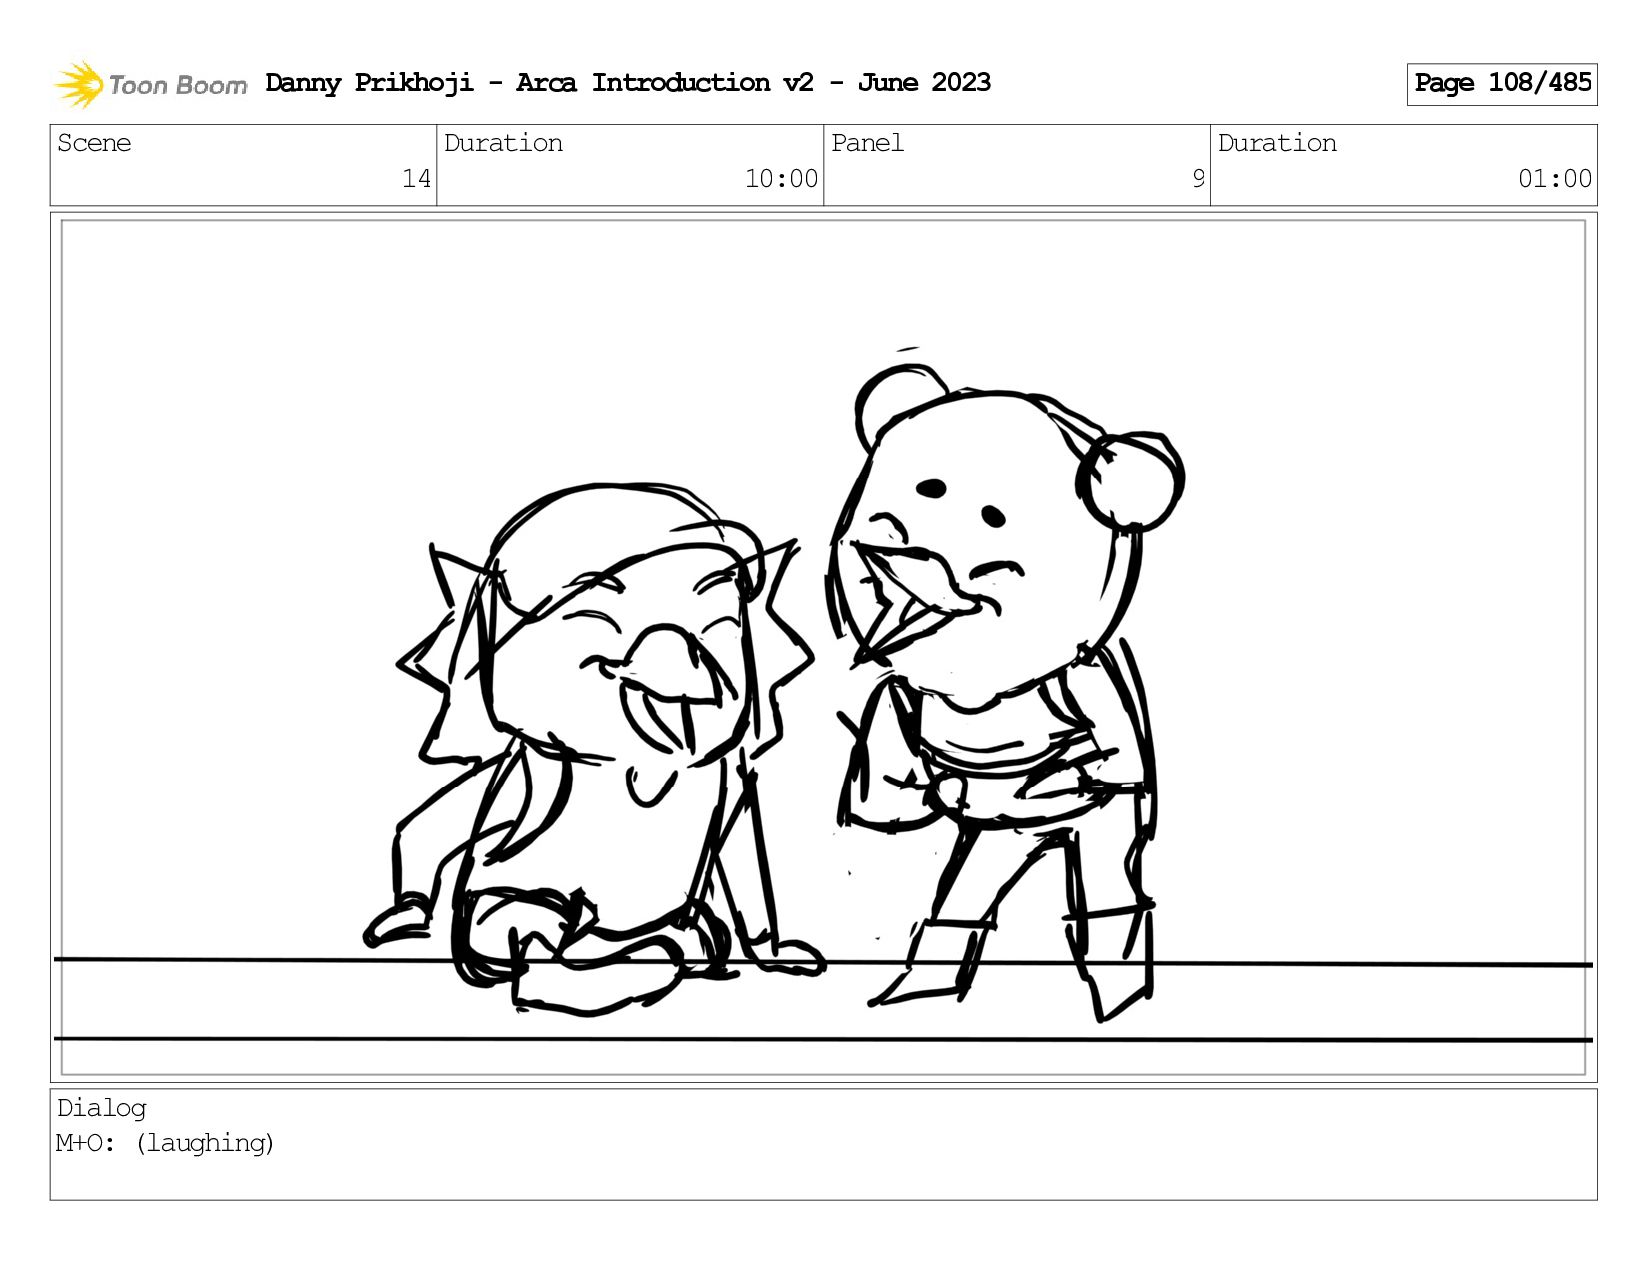Select scene number '14'
The image size is (1650, 1275).
click(x=416, y=179)
